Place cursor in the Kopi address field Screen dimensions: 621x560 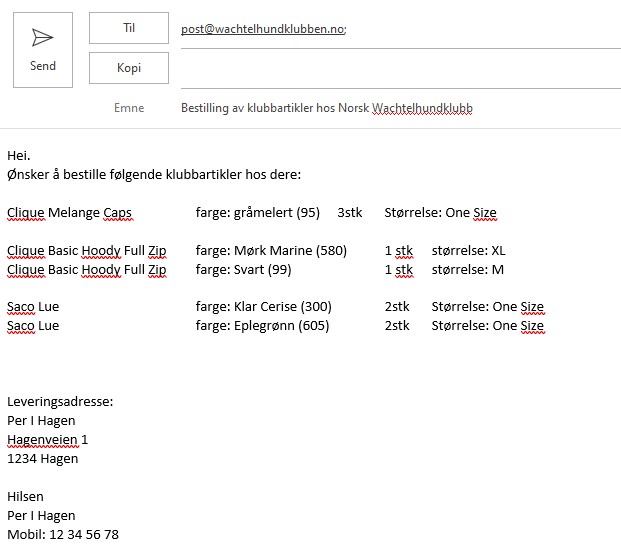pyautogui.click(x=401, y=69)
